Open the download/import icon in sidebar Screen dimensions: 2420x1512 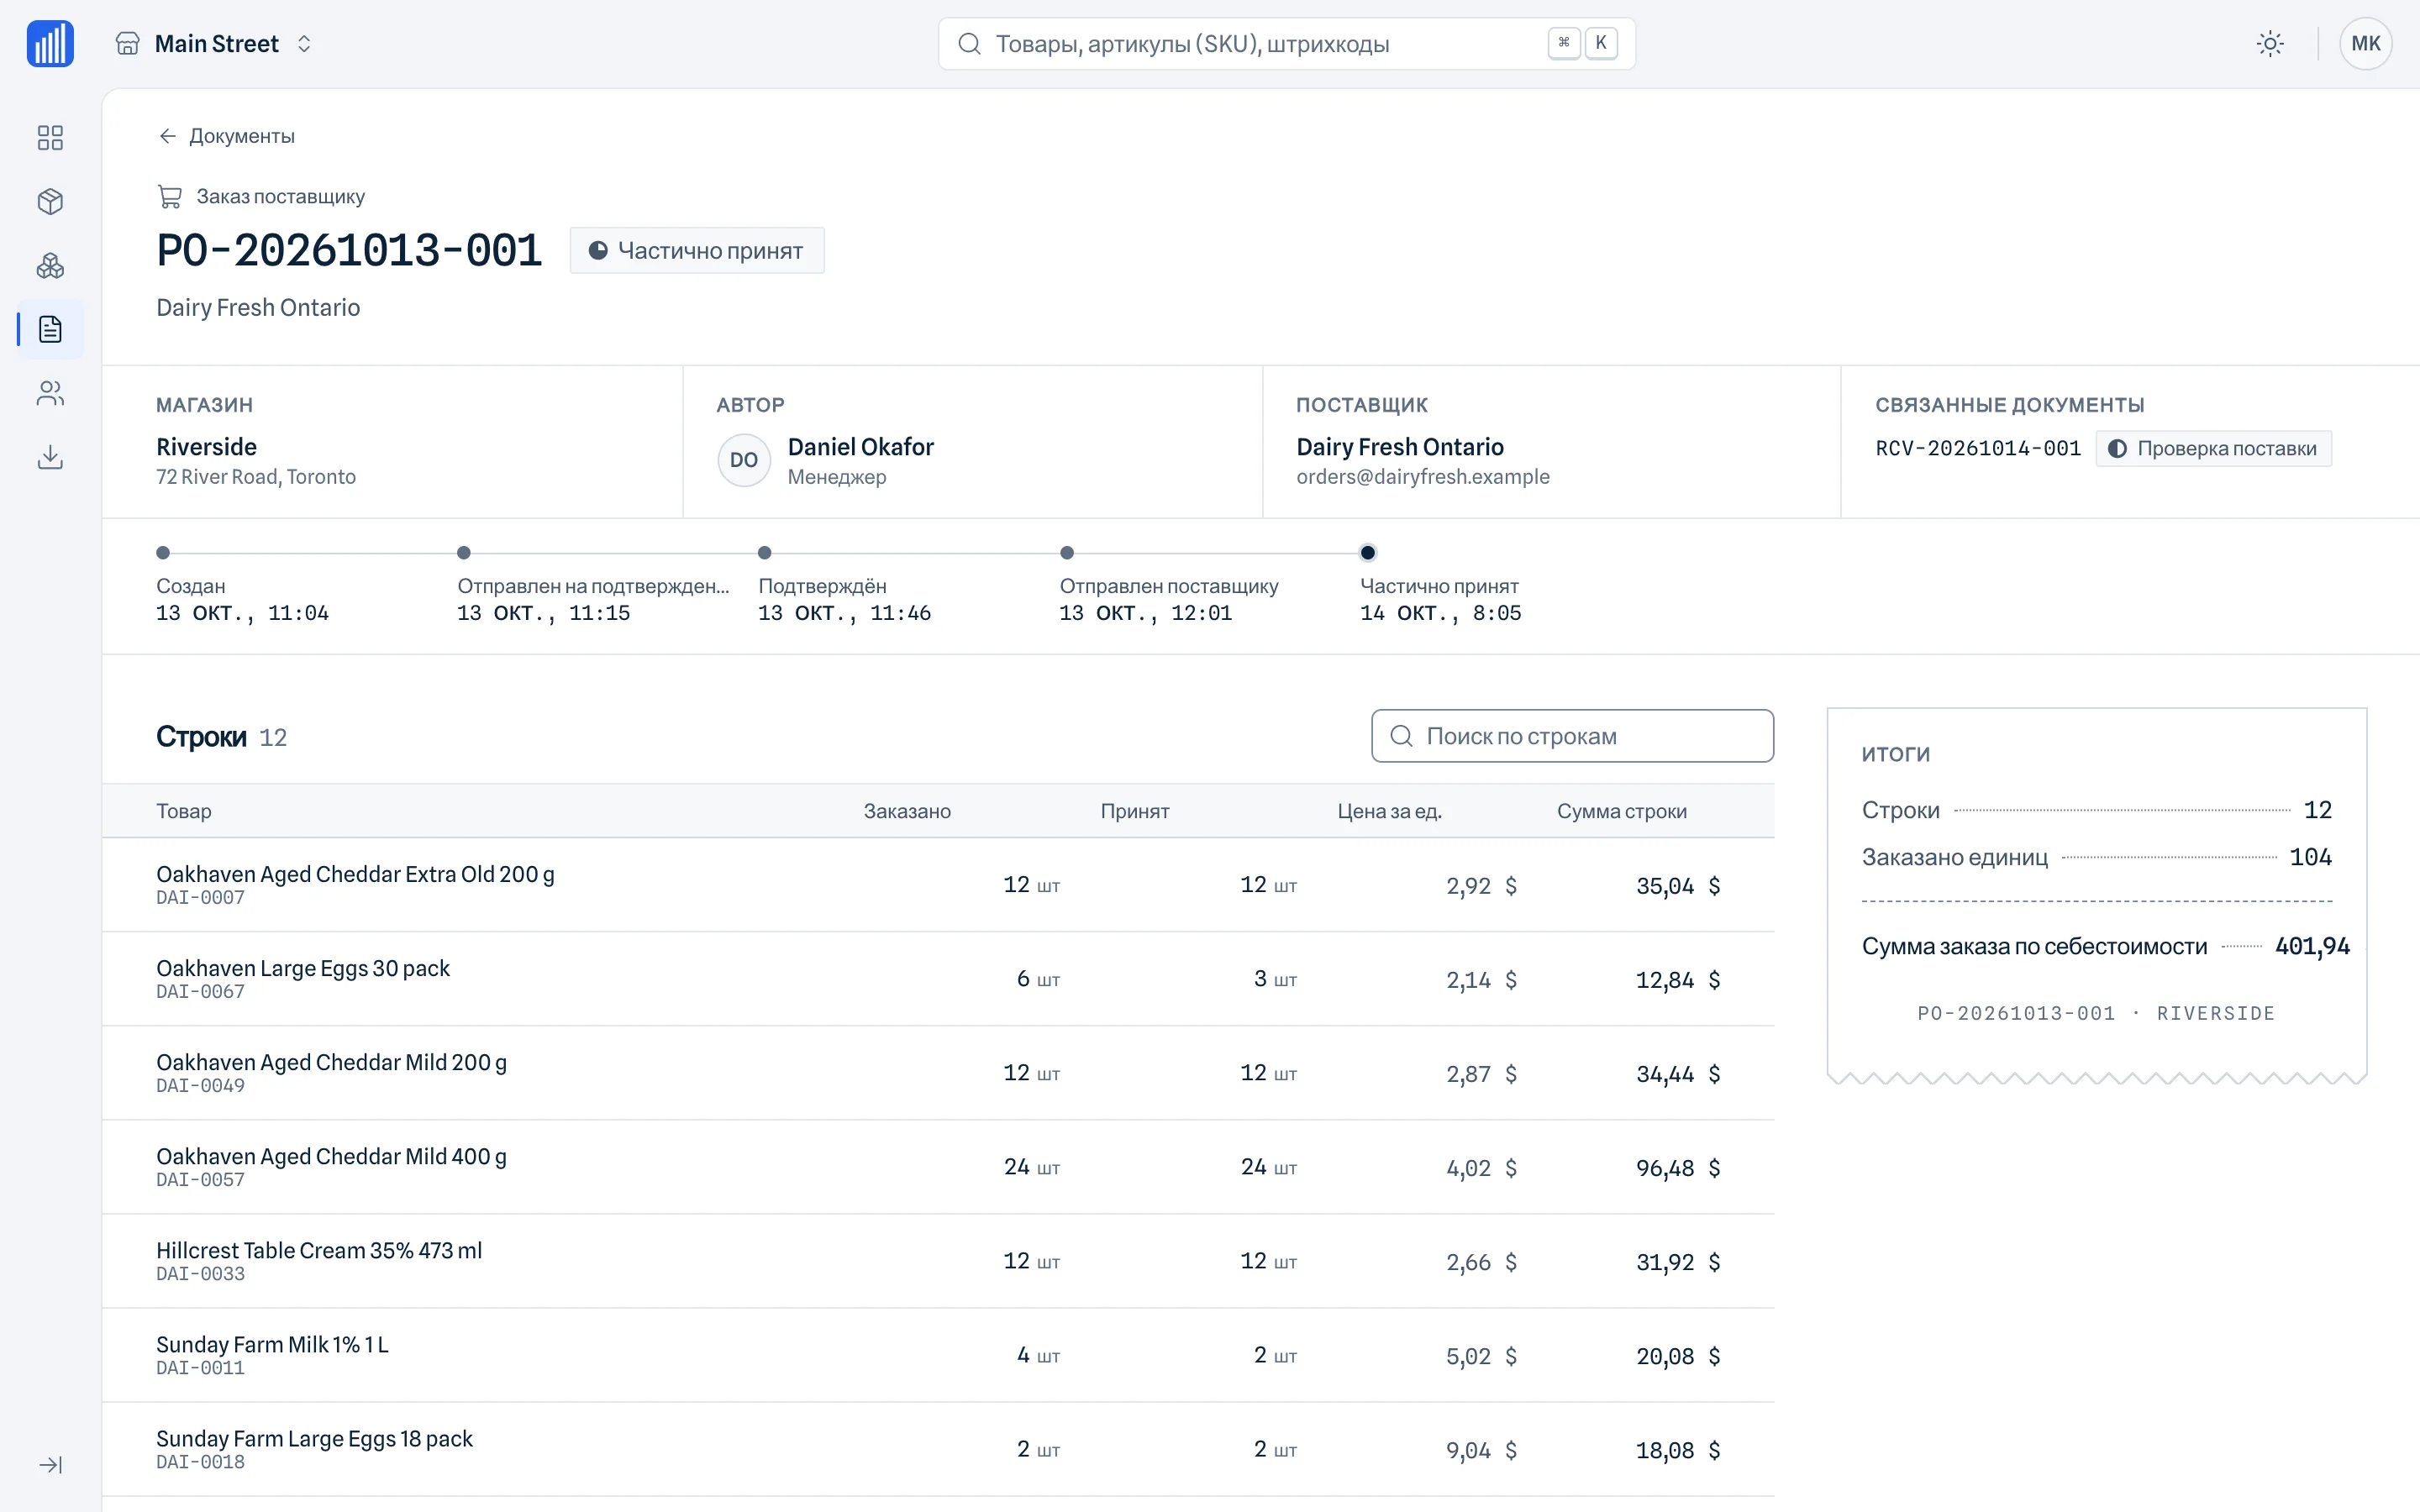[50, 457]
